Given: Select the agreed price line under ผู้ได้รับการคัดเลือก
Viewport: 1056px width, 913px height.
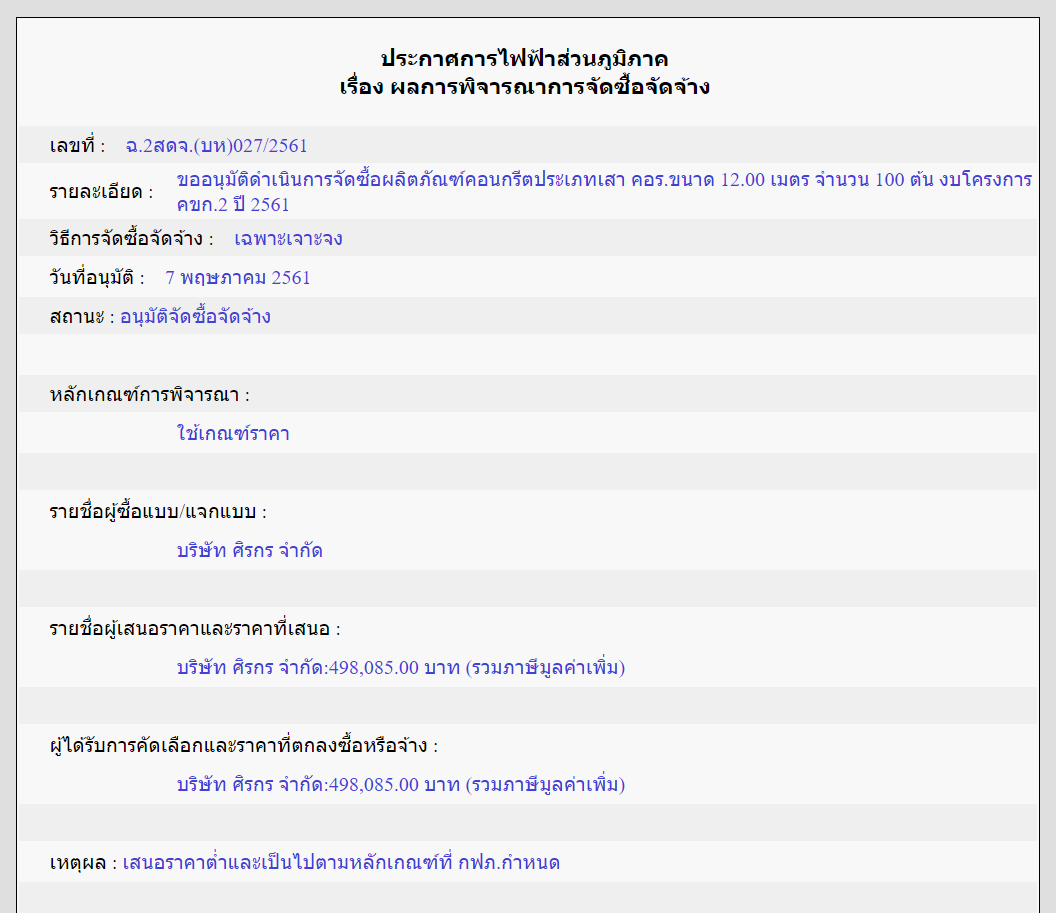Looking at the screenshot, I should [x=401, y=784].
